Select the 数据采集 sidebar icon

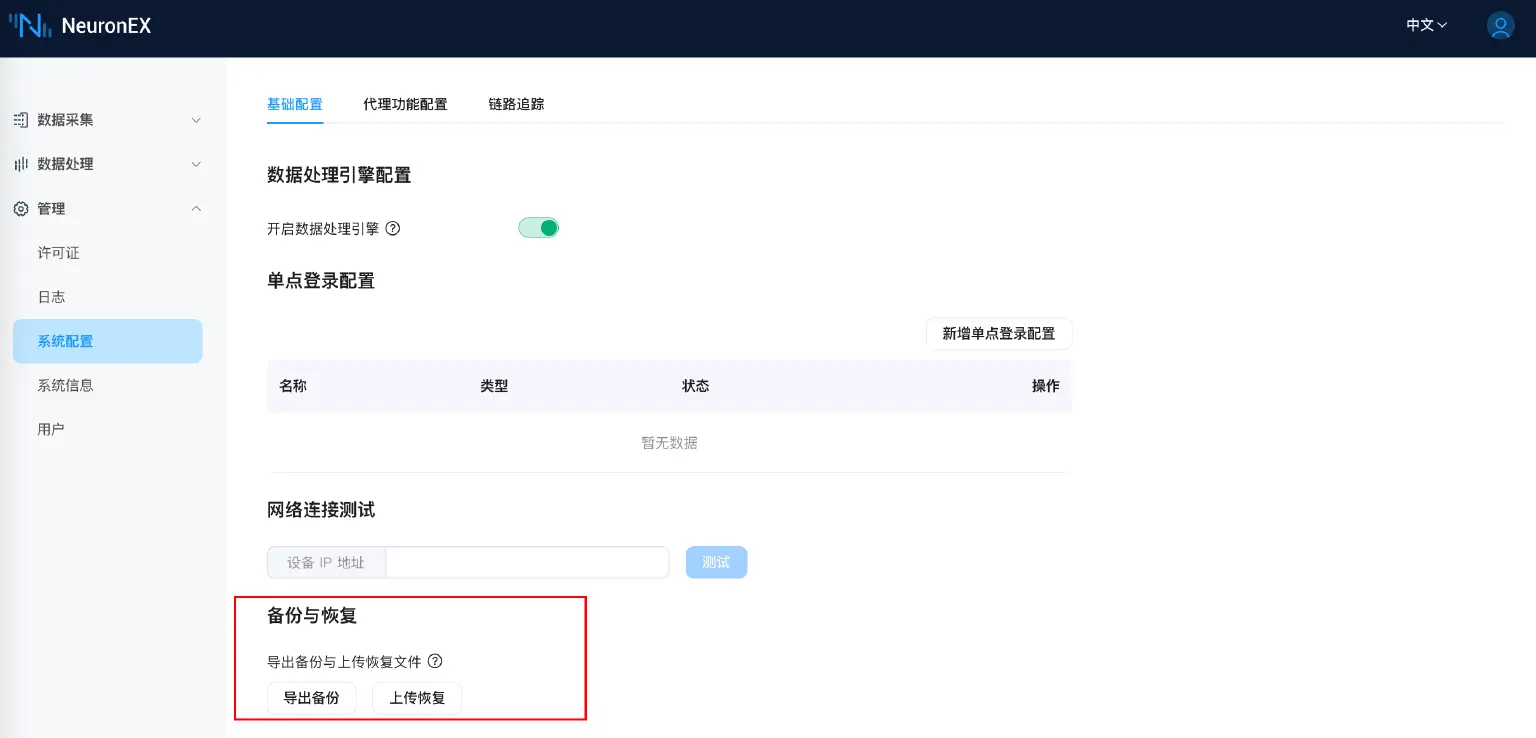[x=20, y=120]
